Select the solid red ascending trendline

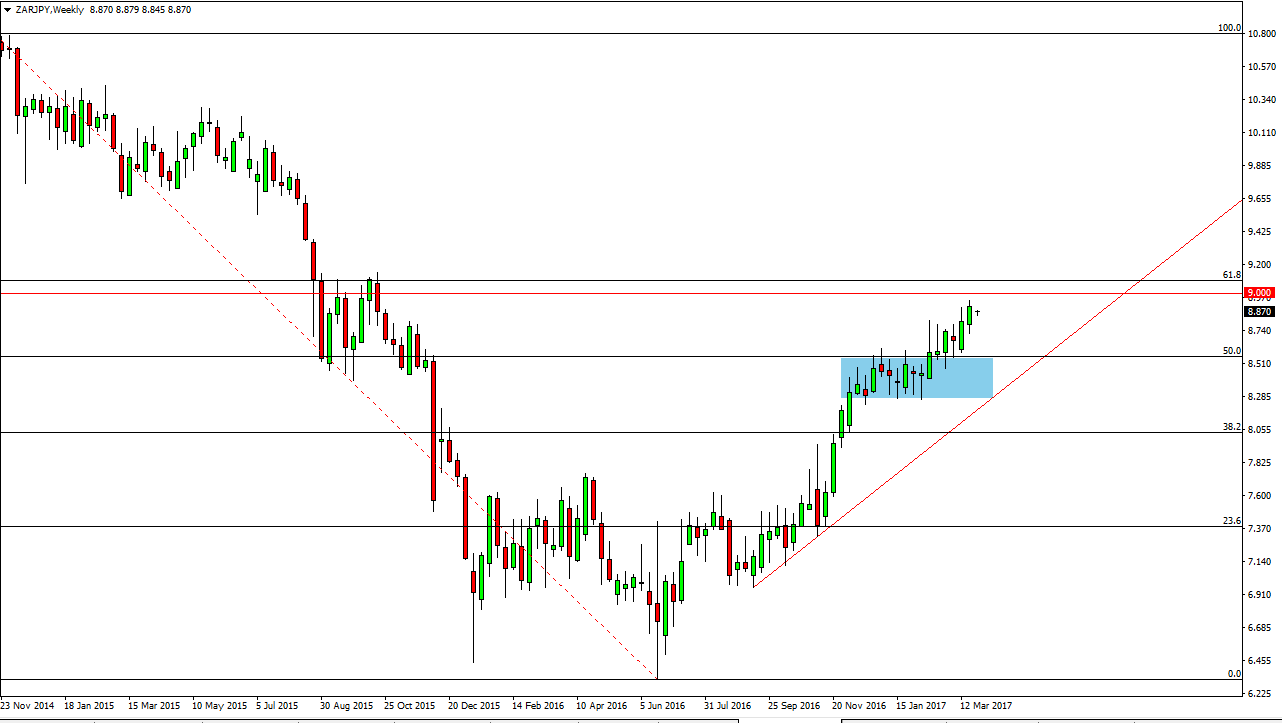pos(998,393)
